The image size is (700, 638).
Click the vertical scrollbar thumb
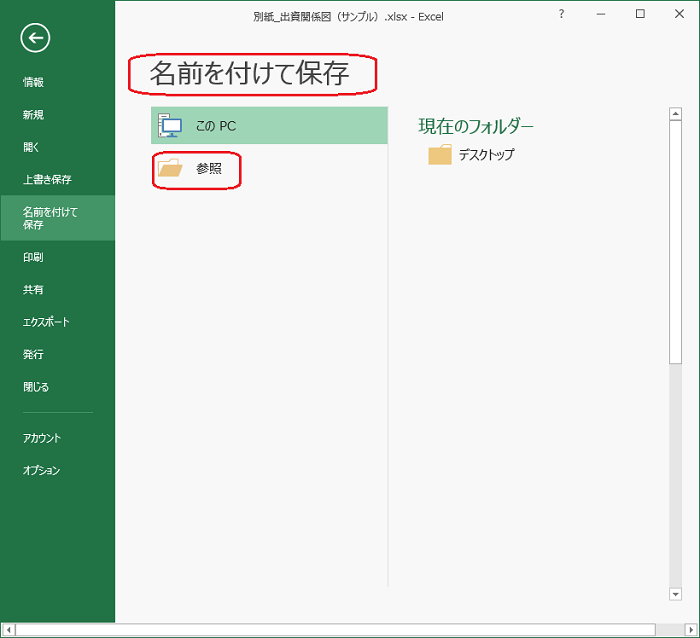pyautogui.click(x=675, y=242)
